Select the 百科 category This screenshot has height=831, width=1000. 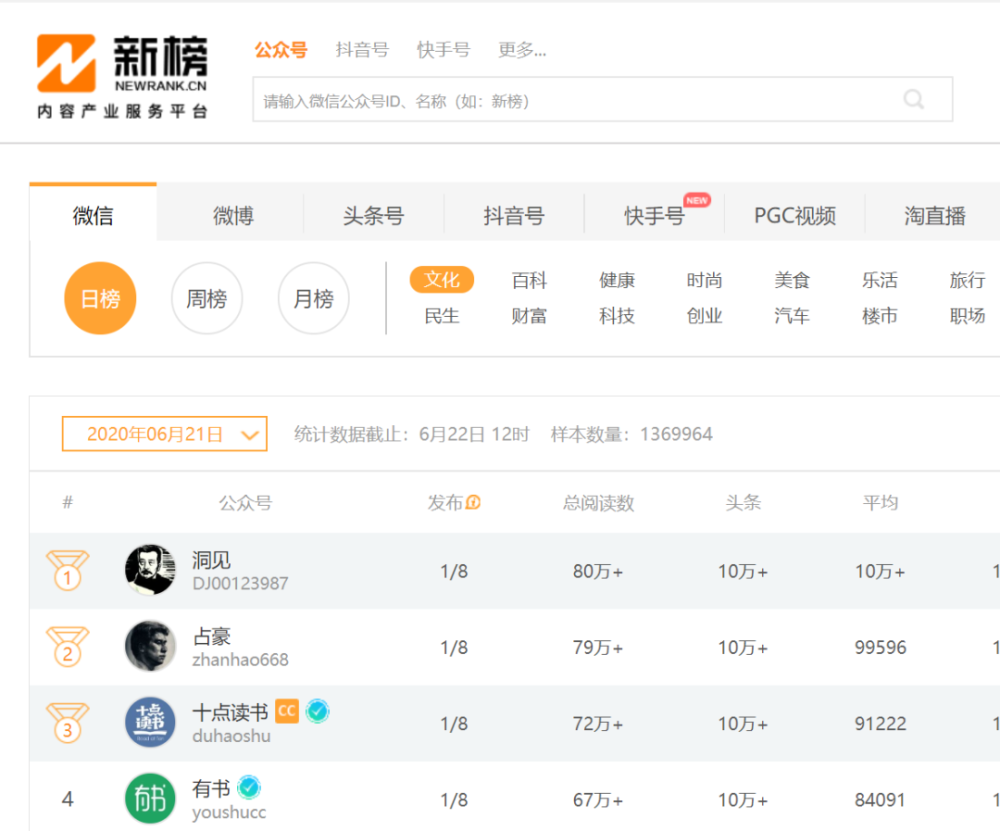(x=529, y=280)
